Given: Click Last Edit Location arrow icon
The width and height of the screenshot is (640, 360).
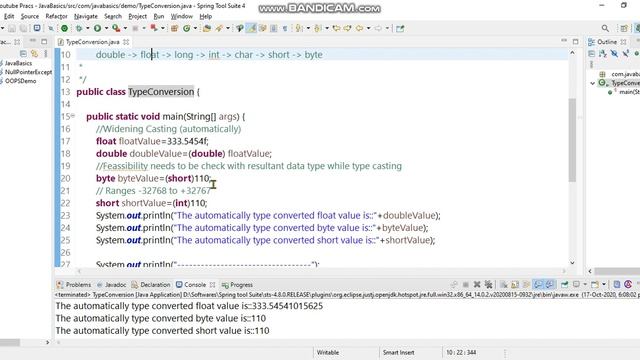Looking at the screenshot, I should [336, 28].
